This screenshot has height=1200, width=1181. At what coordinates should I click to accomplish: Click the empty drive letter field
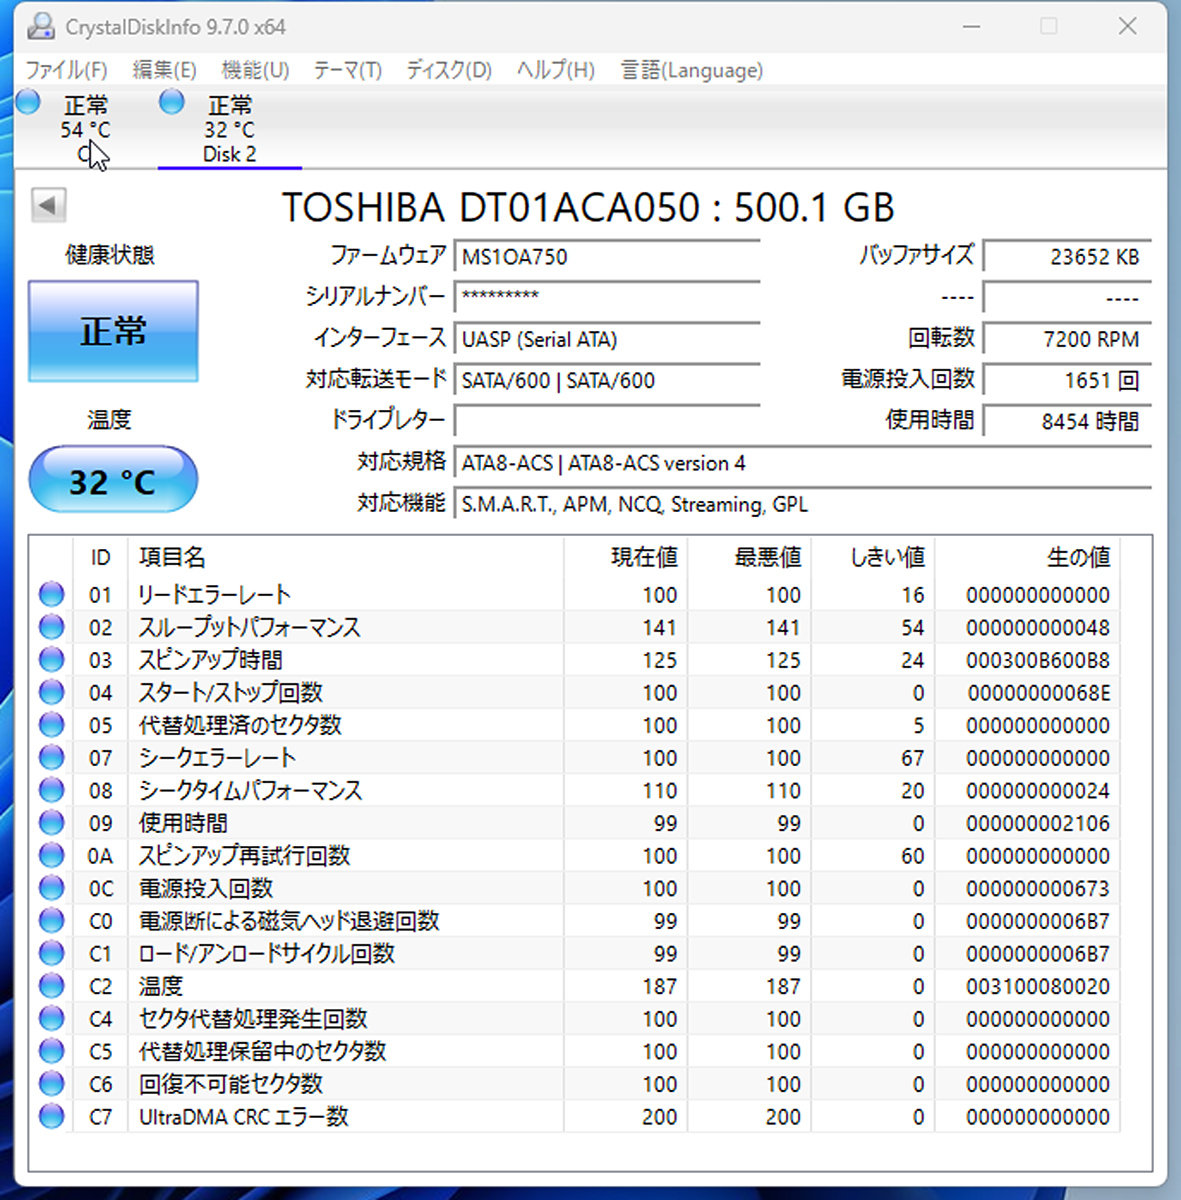(x=607, y=420)
